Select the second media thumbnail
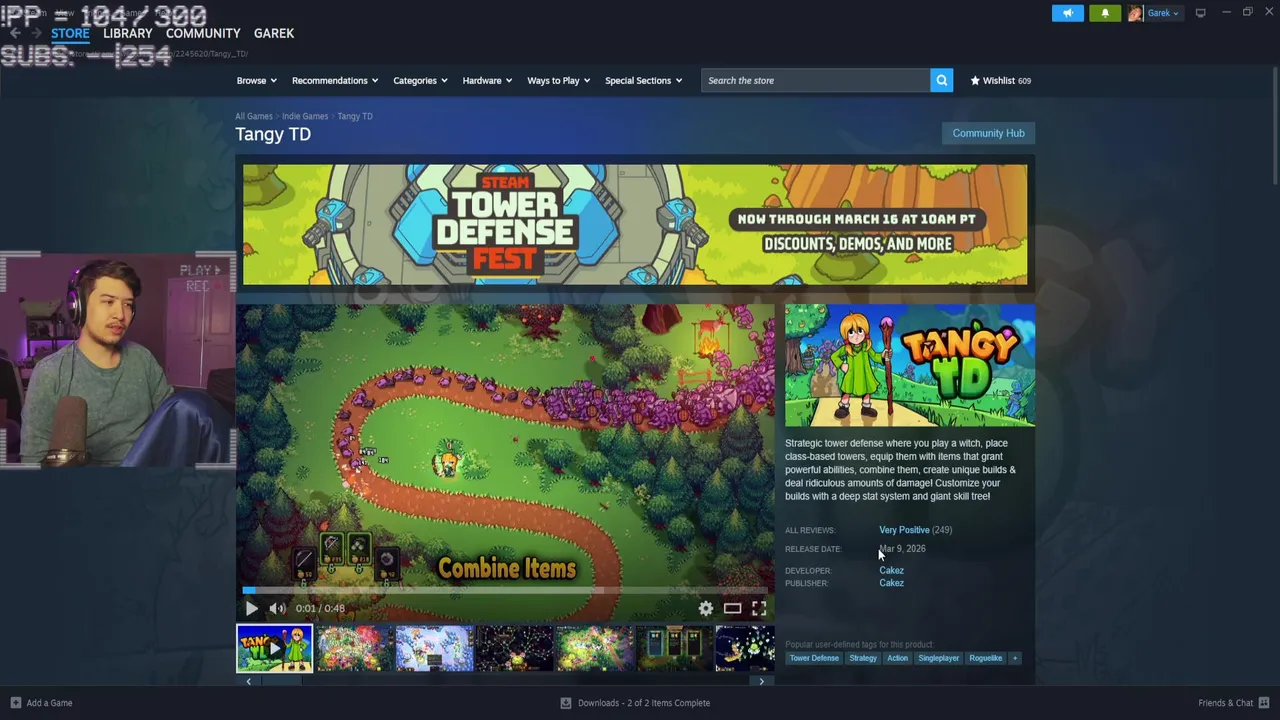Viewport: 1280px width, 720px height. pyautogui.click(x=354, y=648)
